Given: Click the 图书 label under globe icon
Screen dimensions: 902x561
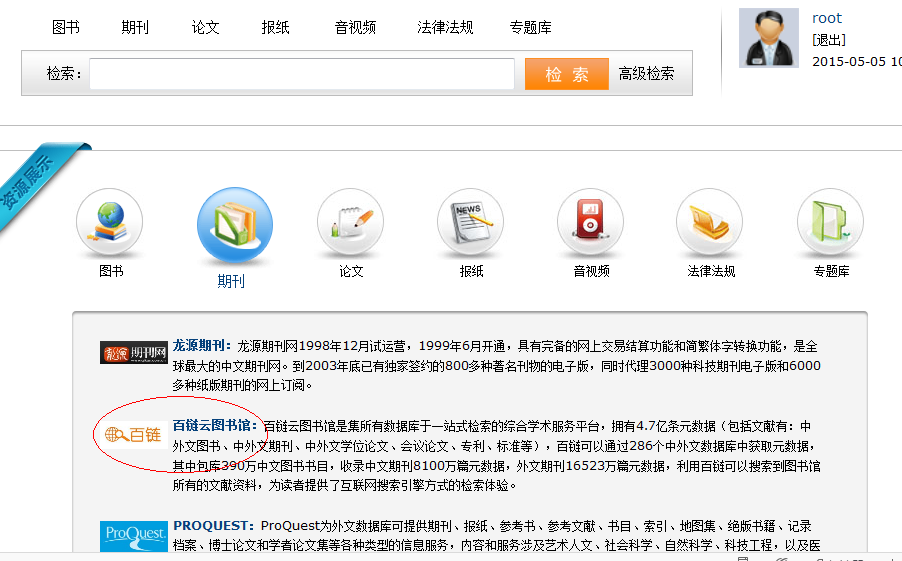Looking at the screenshot, I should pyautogui.click(x=111, y=271).
